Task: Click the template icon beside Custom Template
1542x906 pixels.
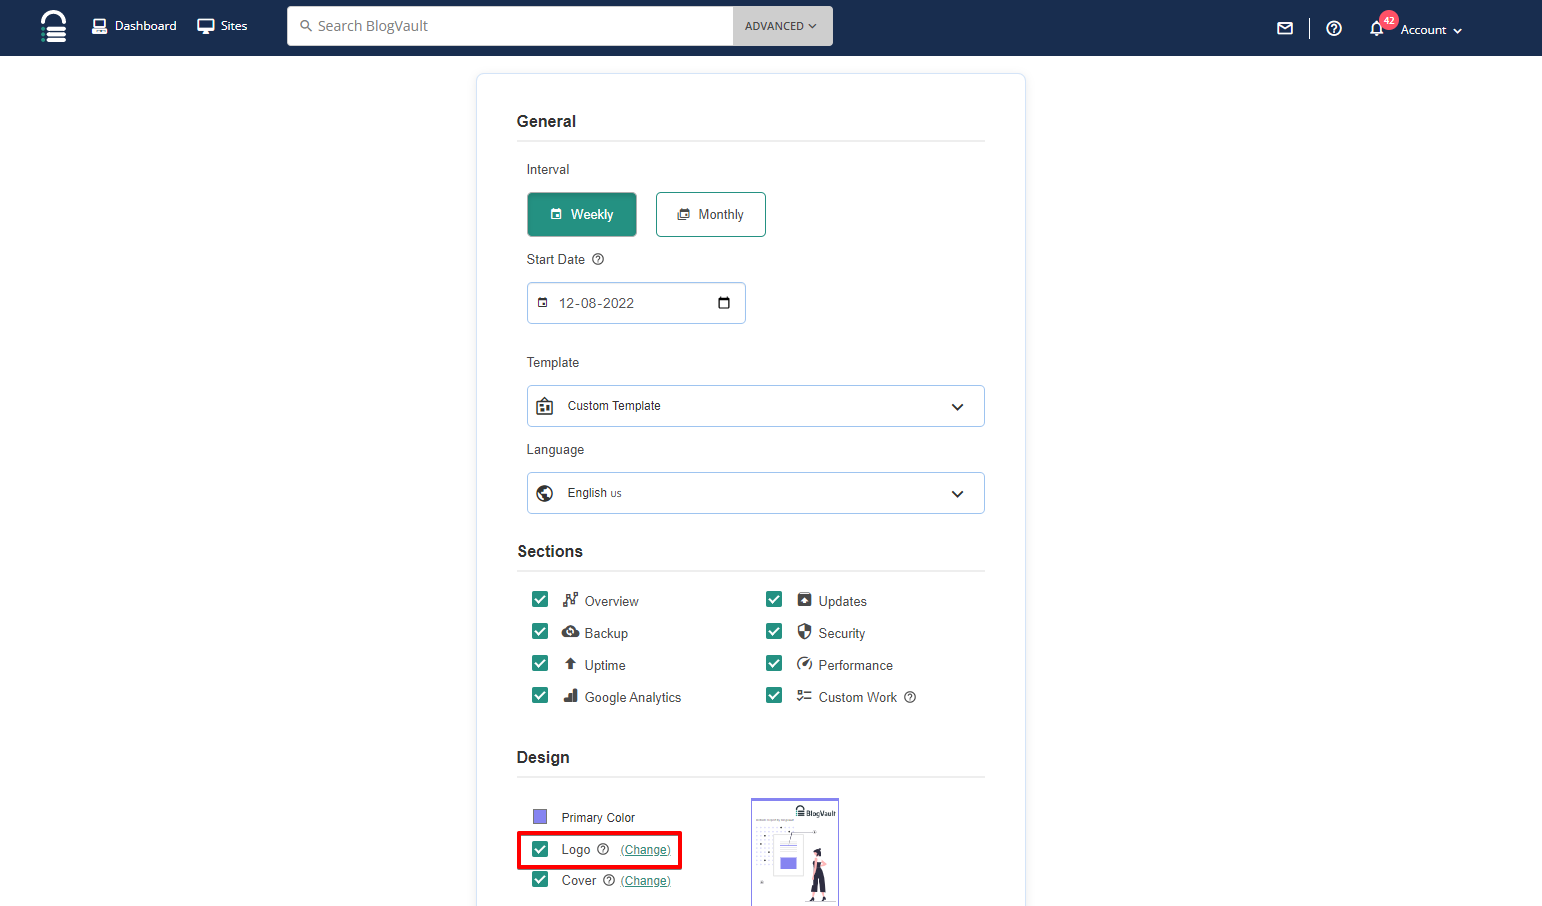Action: (x=545, y=406)
